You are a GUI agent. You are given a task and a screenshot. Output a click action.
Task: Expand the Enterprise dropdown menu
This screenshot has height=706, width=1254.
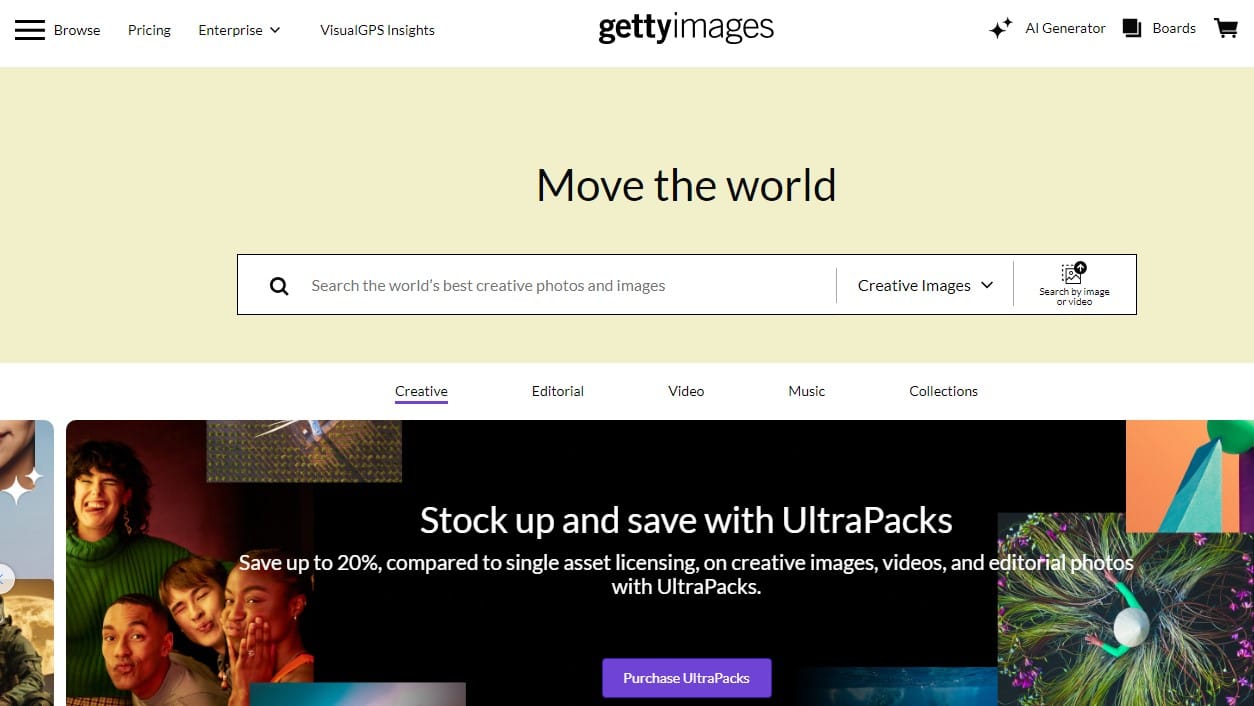[x=240, y=30]
